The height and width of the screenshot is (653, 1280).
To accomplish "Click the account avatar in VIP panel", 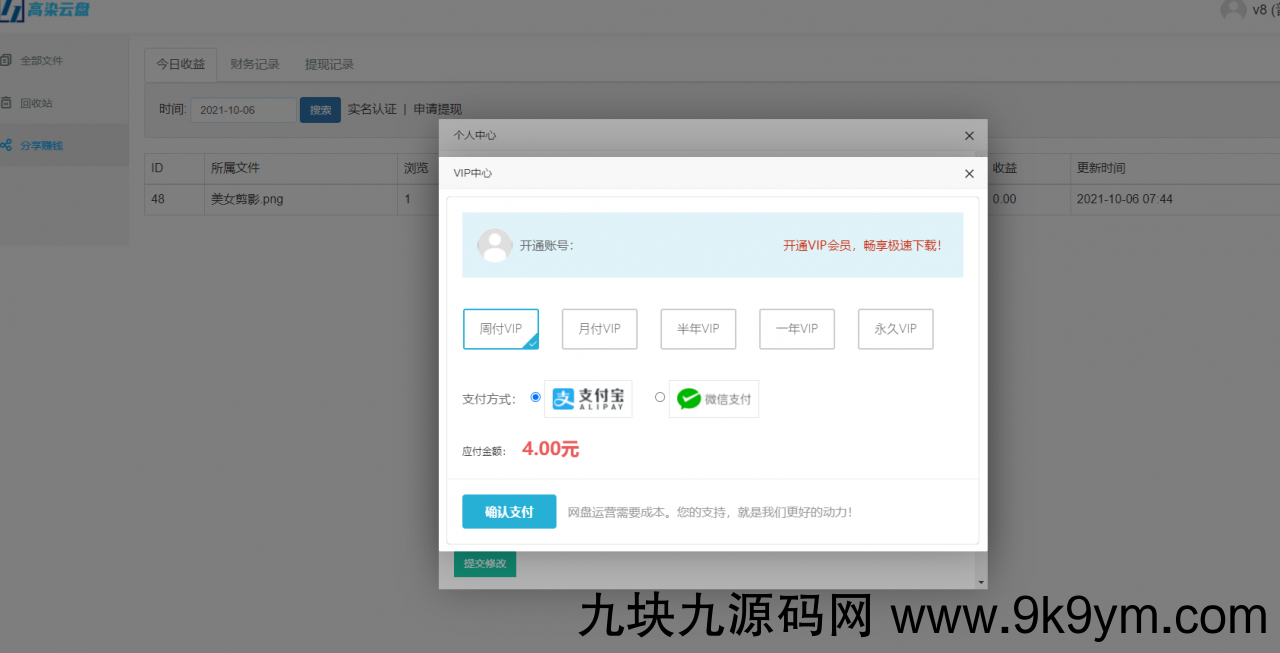I will pyautogui.click(x=494, y=245).
